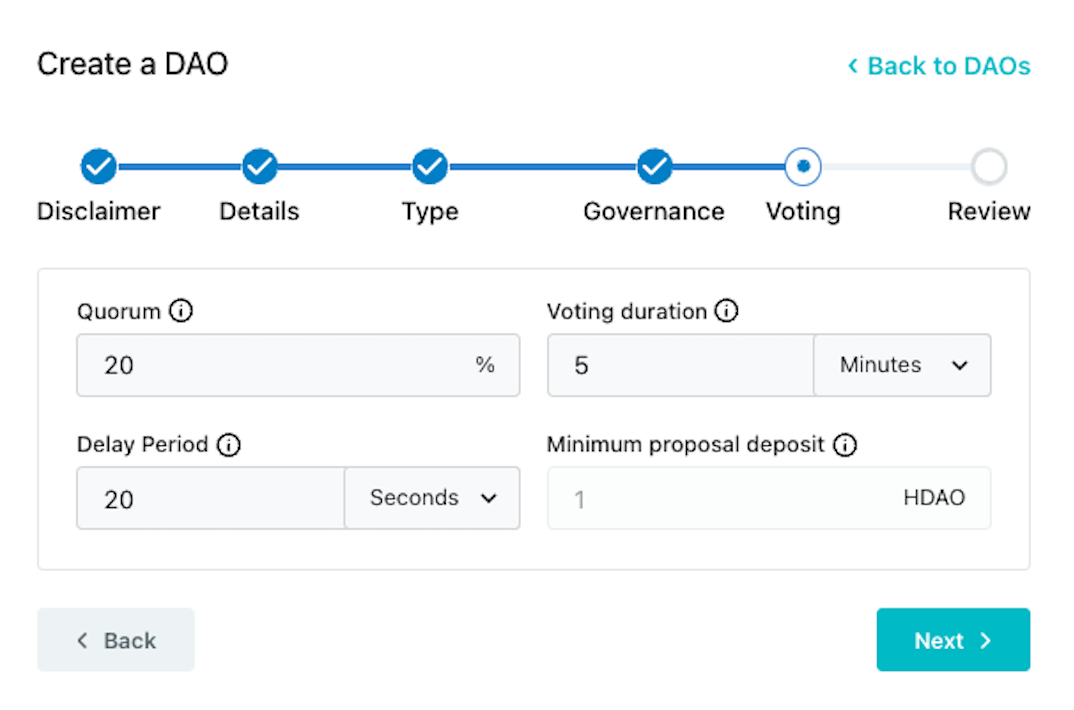Viewport: 1074px width, 710px height.
Task: Click the Delay Period info icon
Action: (x=229, y=445)
